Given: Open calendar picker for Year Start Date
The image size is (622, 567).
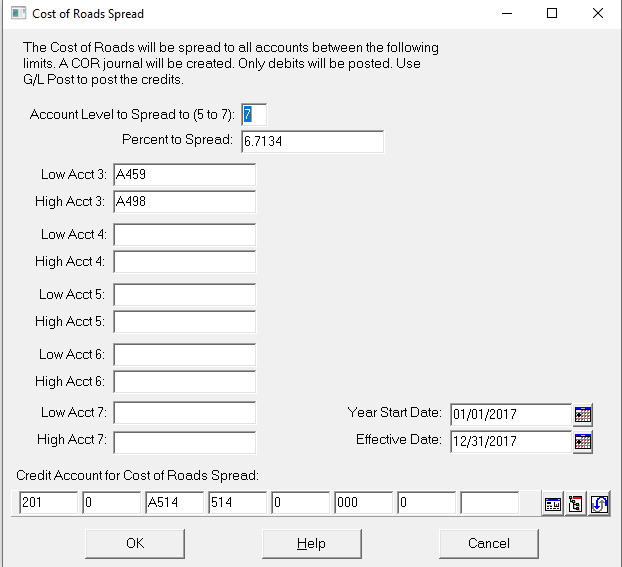Looking at the screenshot, I should (x=583, y=415).
